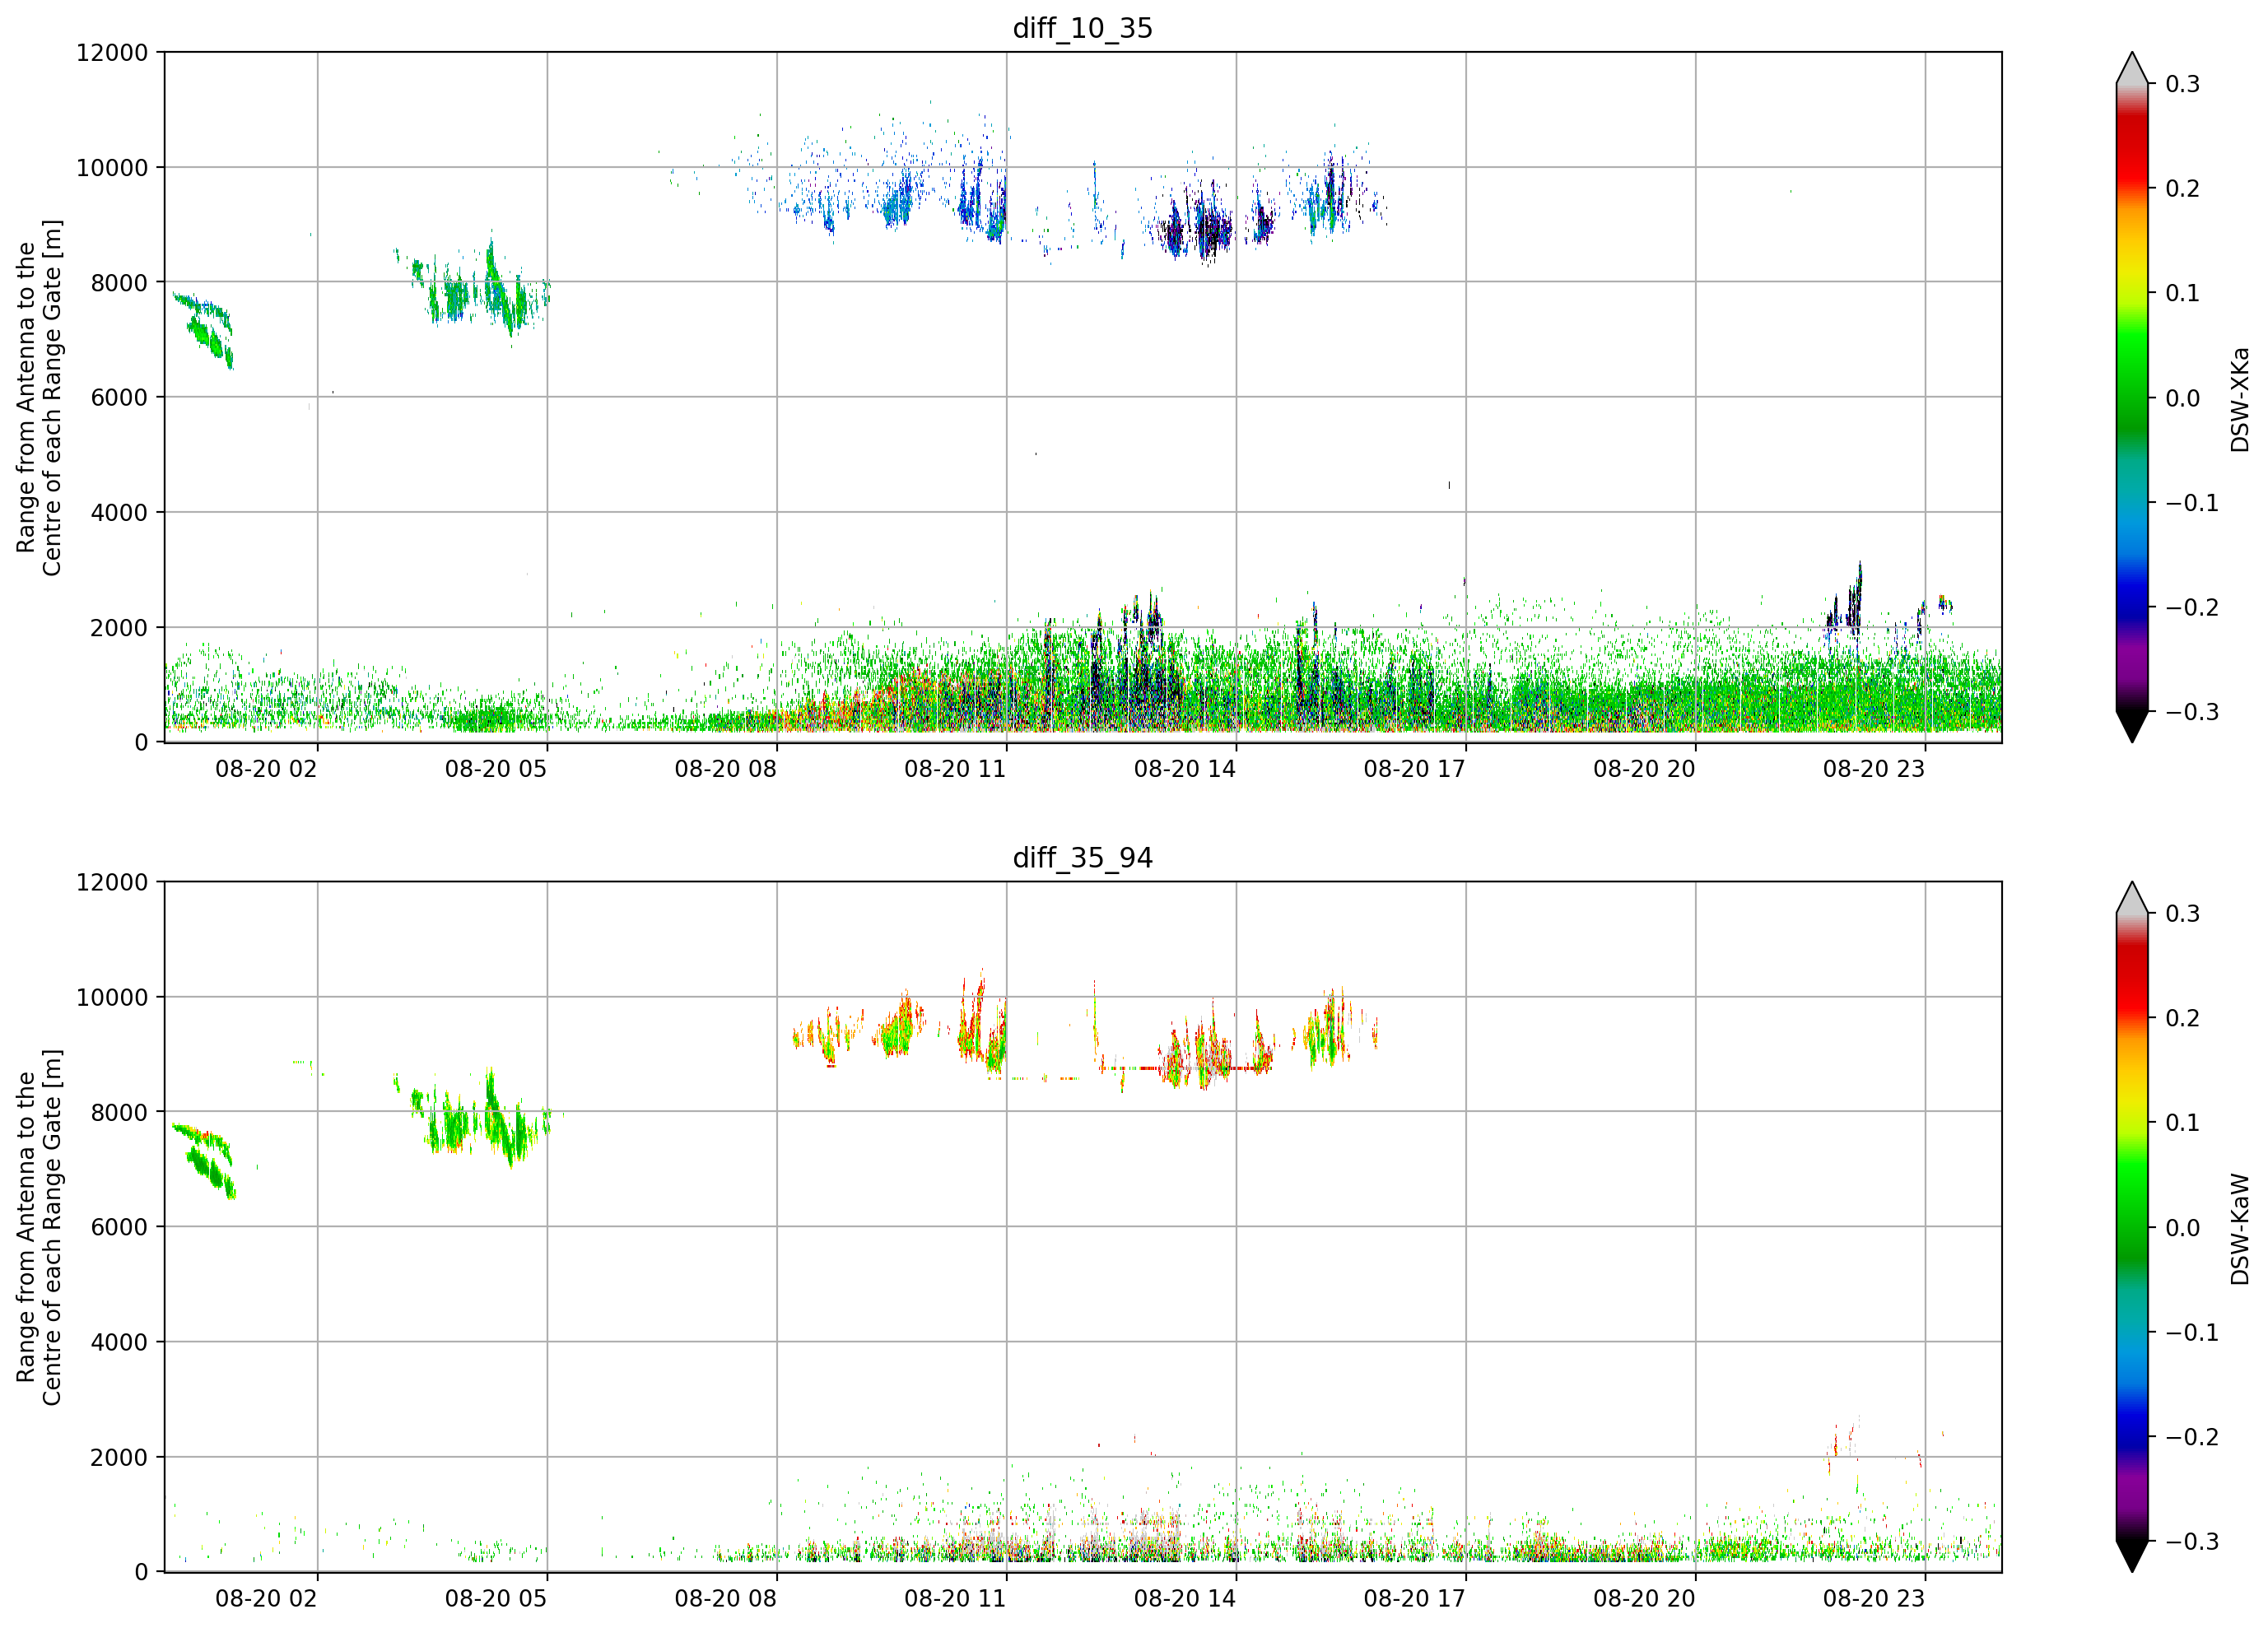This screenshot has height=1628, width=2268.
Task: Click the −0.2 tick on the DSW-KaW colorbar
Action: coord(2192,1437)
